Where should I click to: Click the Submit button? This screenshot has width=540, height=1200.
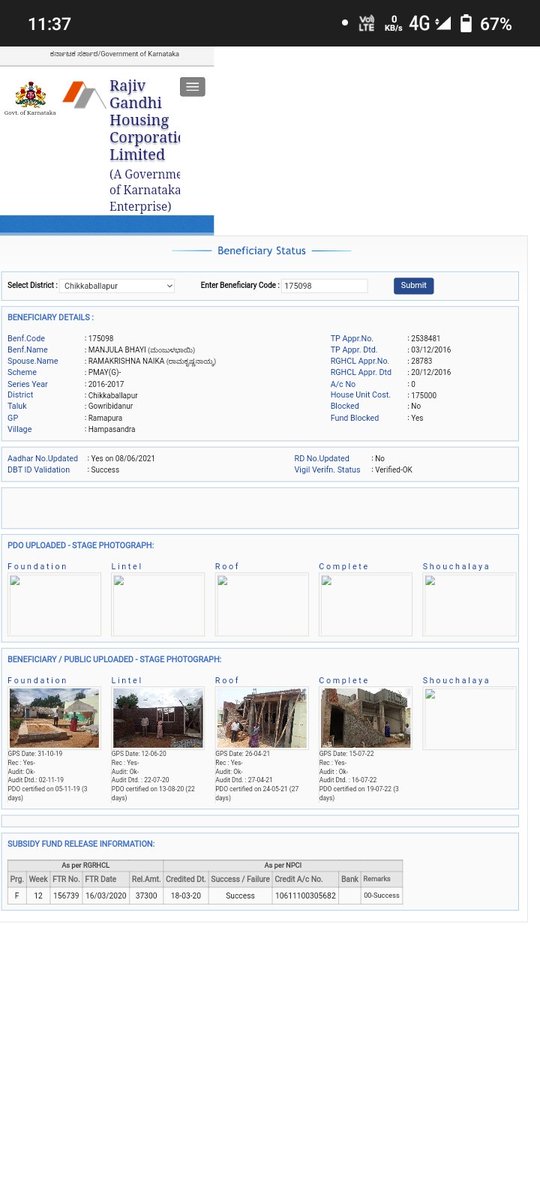coord(413,286)
